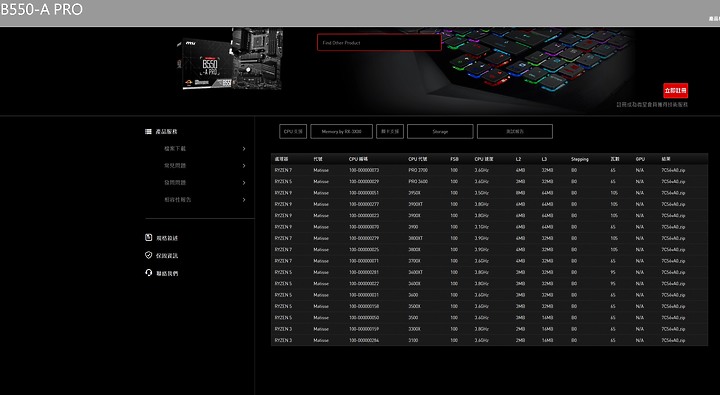Download 7C56vA0.zip in the 3100 row
The width and height of the screenshot is (720, 395).
click(673, 340)
